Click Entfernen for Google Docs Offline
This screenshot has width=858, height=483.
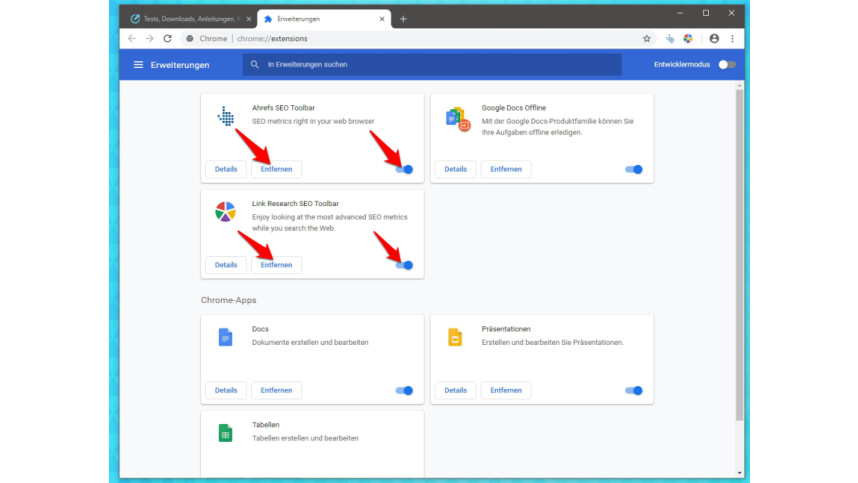pyautogui.click(x=506, y=169)
